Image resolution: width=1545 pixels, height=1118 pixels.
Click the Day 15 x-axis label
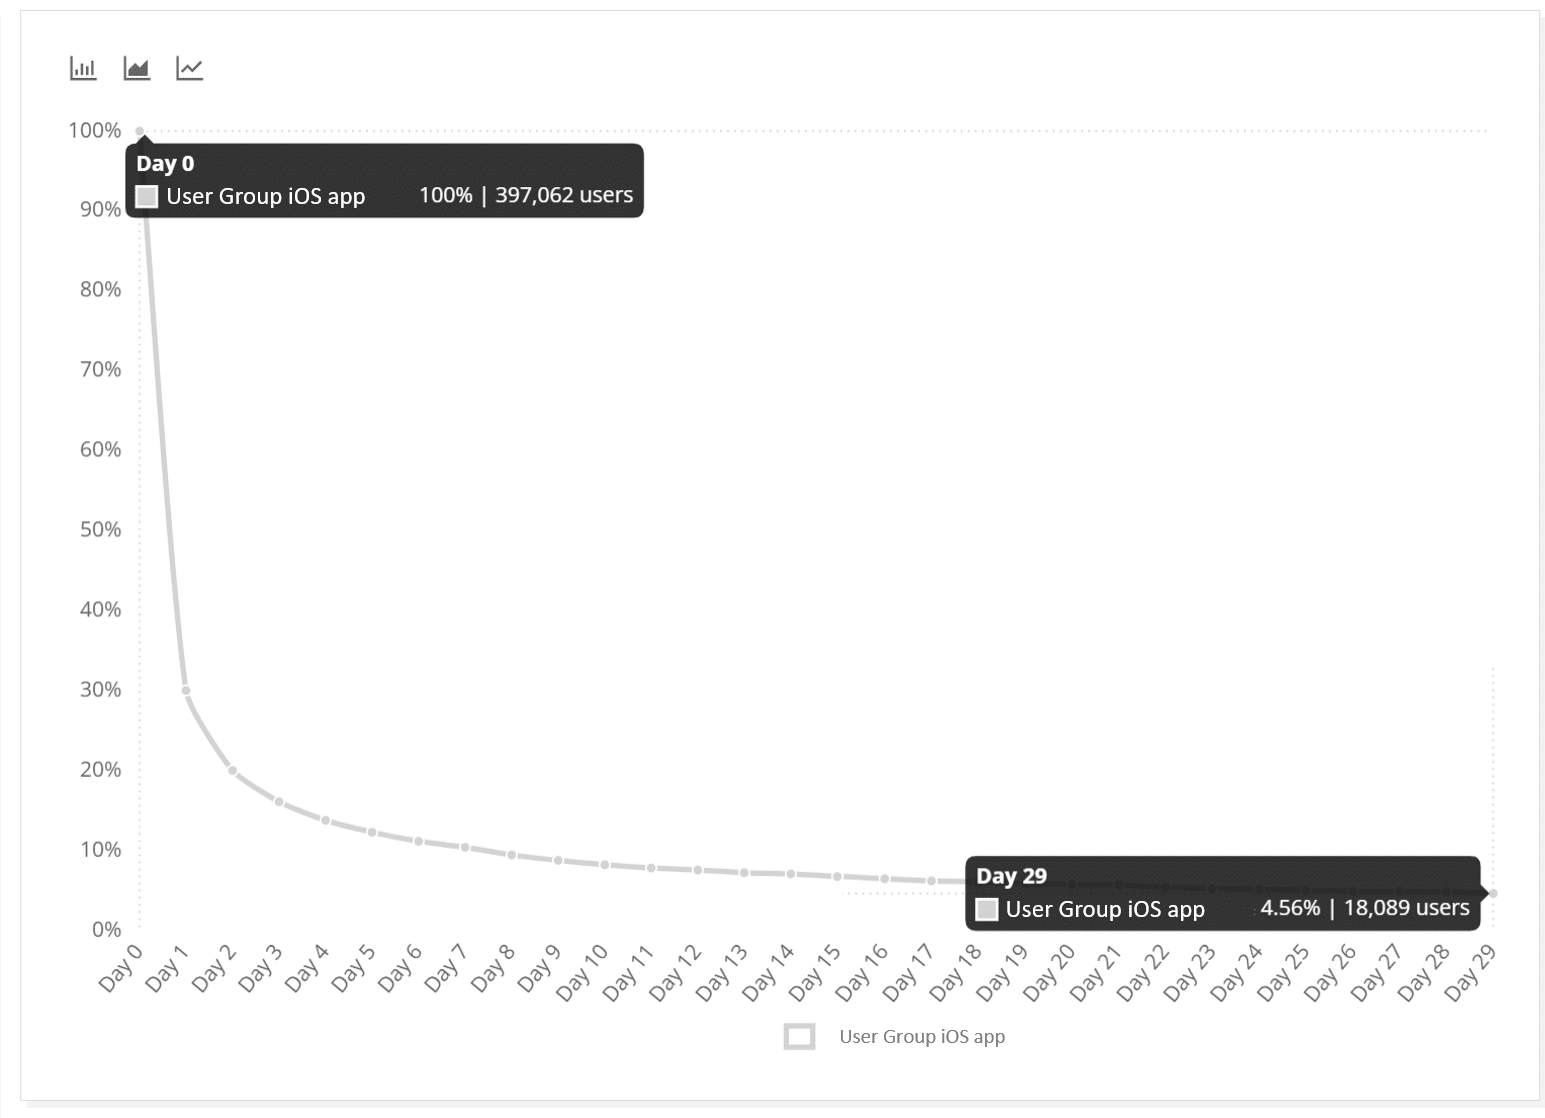(x=815, y=973)
